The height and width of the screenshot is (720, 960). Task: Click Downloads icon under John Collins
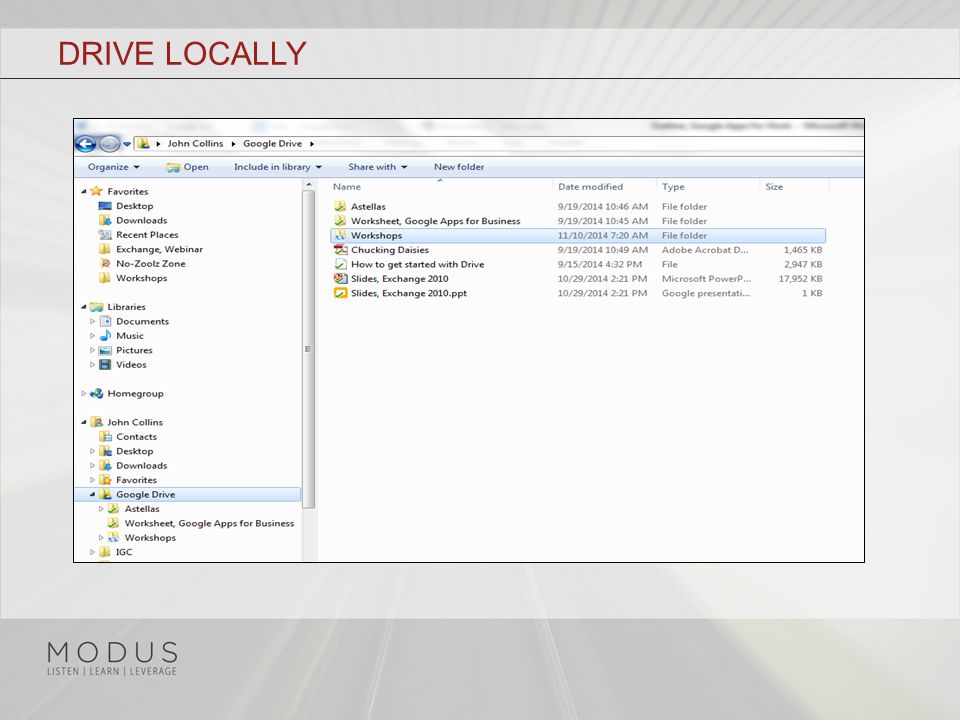[105, 465]
